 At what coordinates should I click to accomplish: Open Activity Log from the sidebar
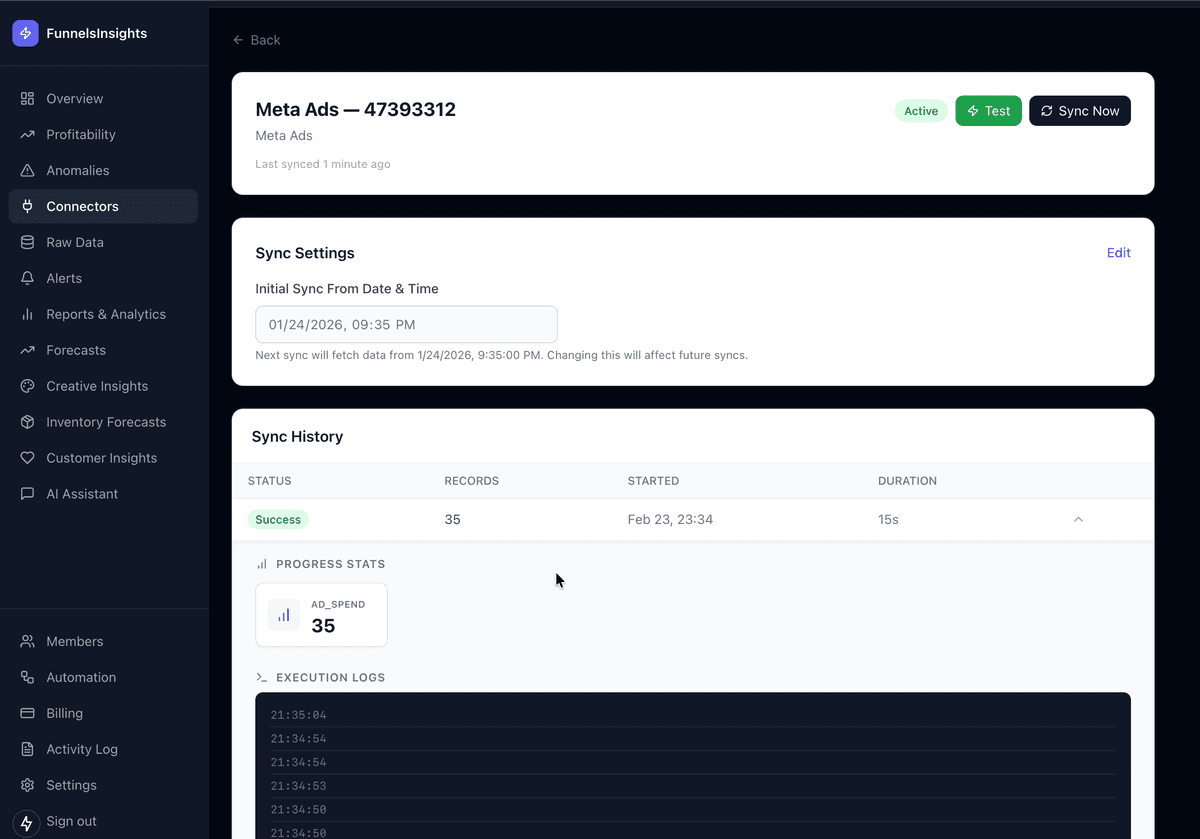click(28, 748)
